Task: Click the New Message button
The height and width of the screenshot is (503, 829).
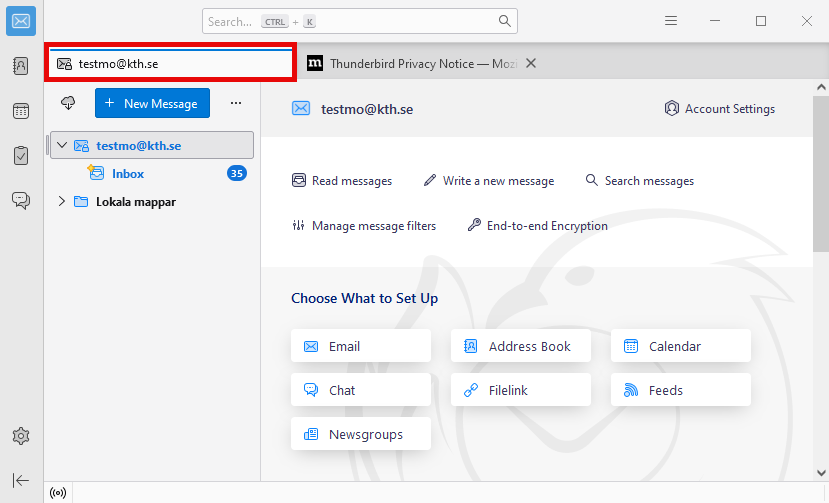Action: tap(153, 103)
